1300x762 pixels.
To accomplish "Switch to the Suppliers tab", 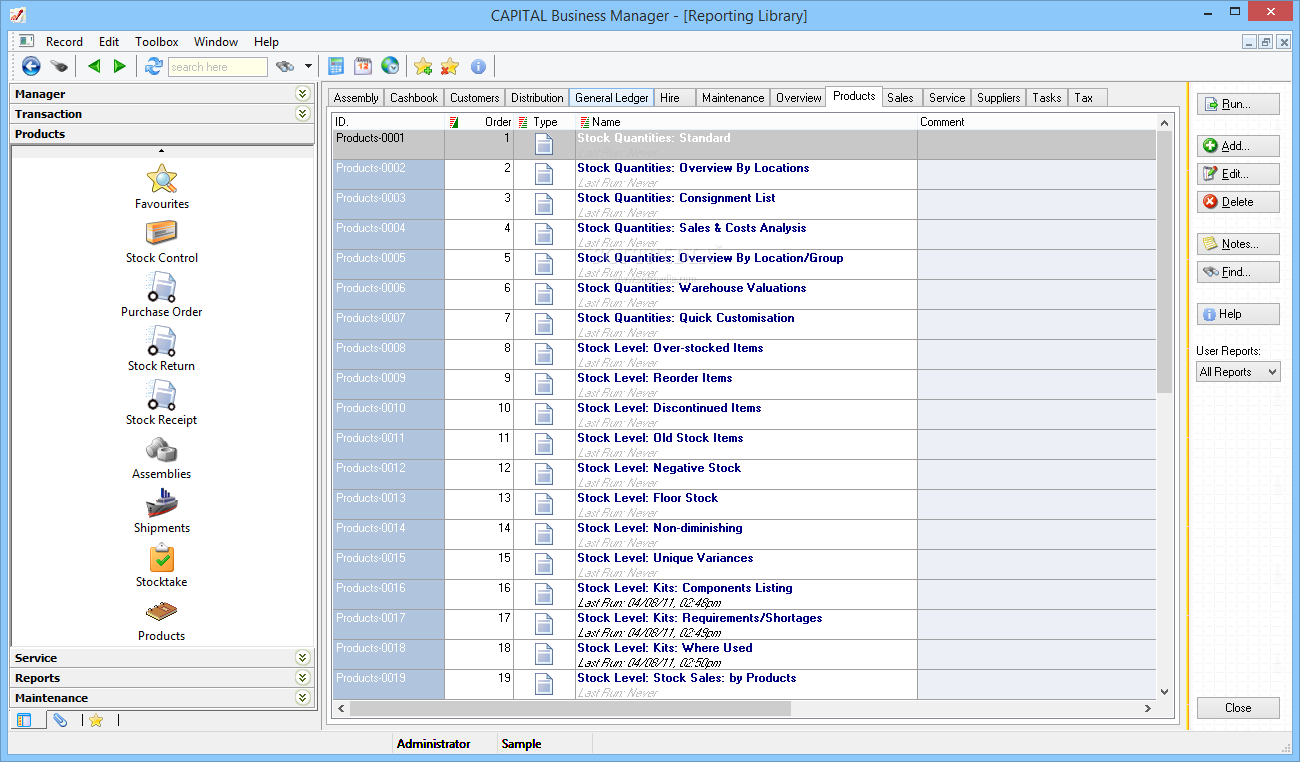I will pyautogui.click(x=999, y=98).
